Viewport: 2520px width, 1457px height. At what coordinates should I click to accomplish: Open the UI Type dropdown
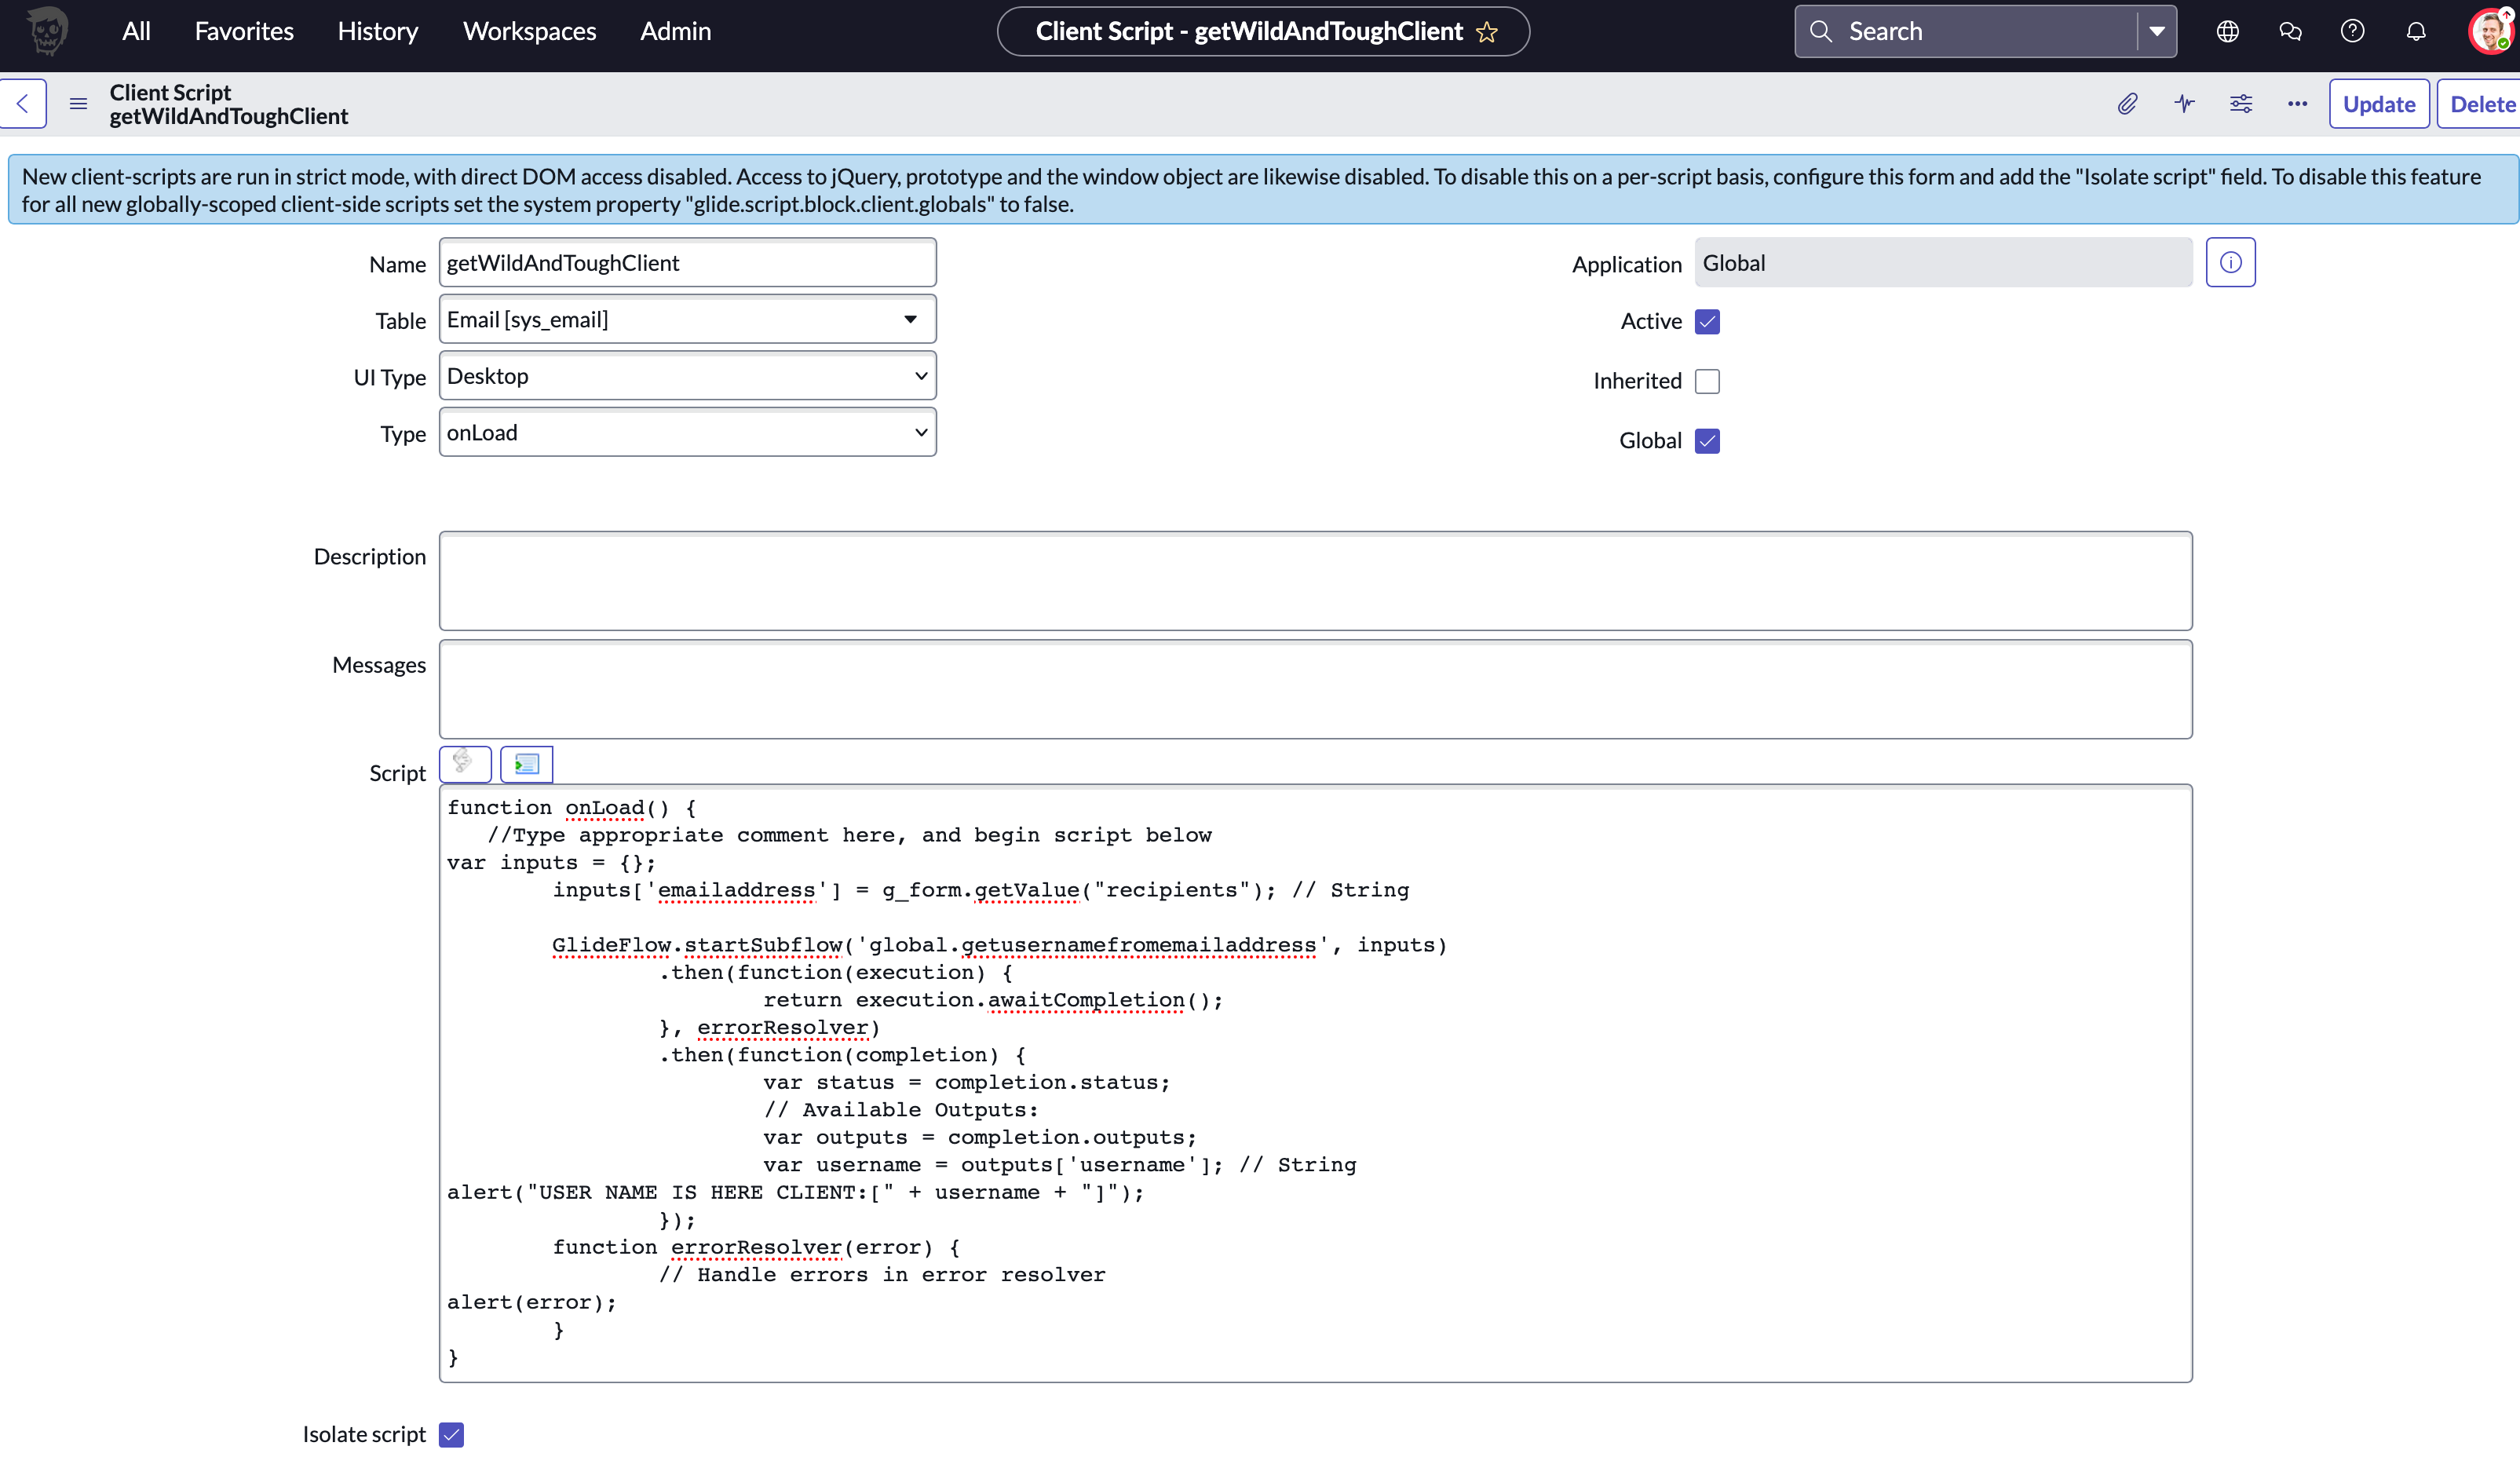pos(687,376)
